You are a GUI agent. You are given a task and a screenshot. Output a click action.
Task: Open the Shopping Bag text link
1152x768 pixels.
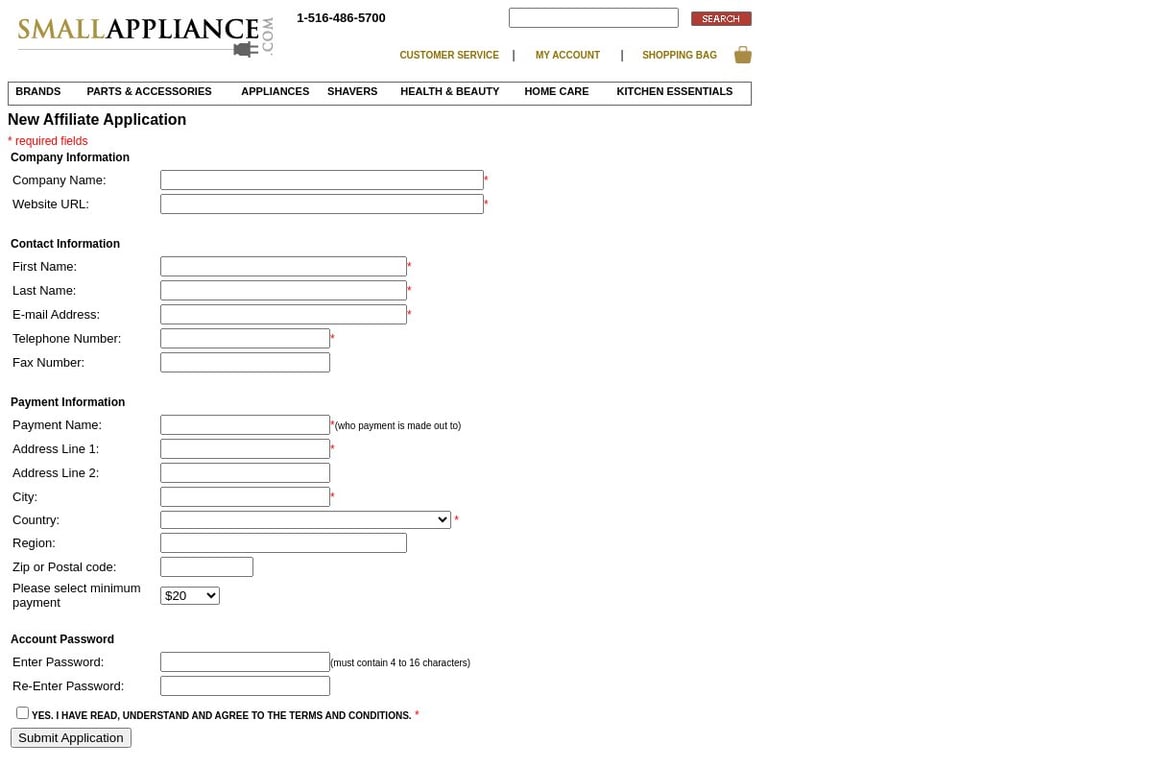point(679,55)
